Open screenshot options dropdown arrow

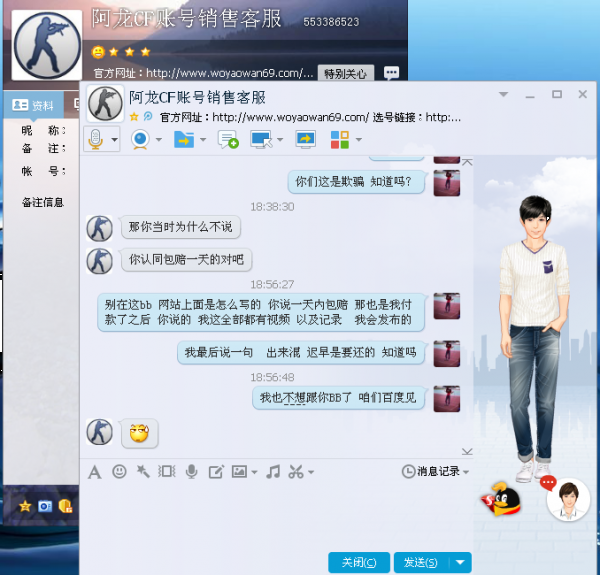click(311, 472)
